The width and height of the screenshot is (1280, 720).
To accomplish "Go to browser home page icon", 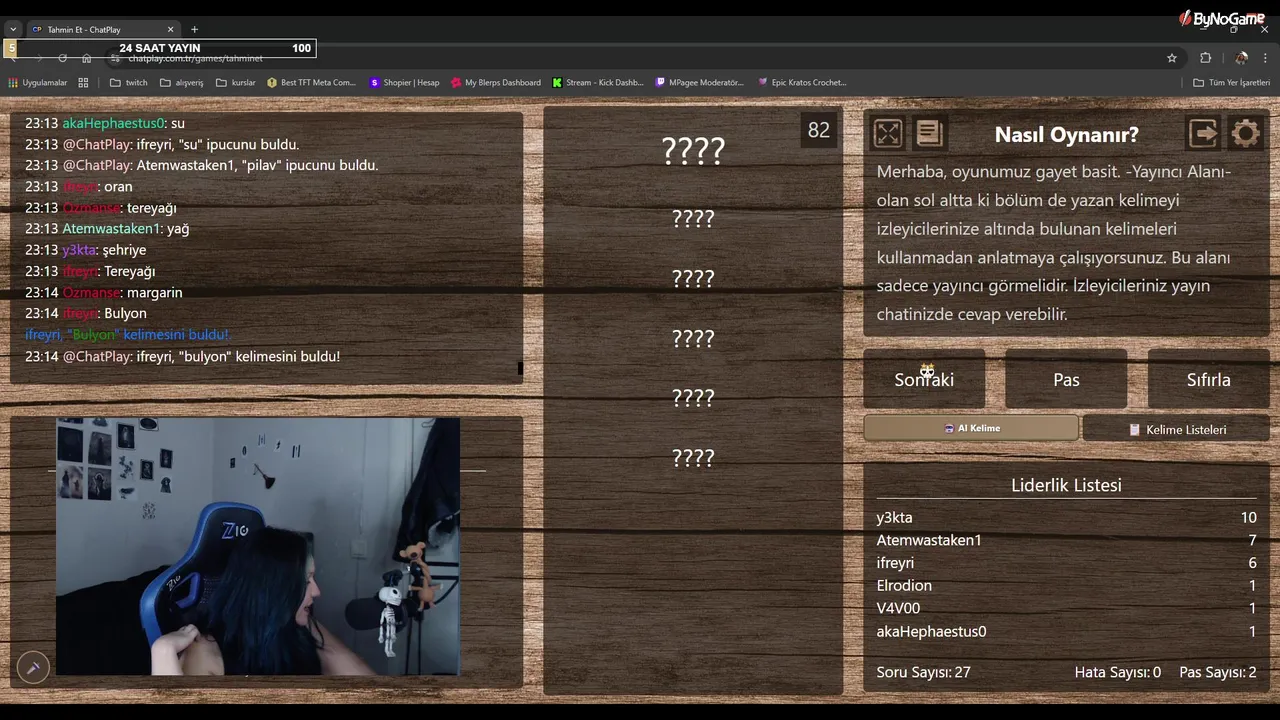I will pos(87,58).
